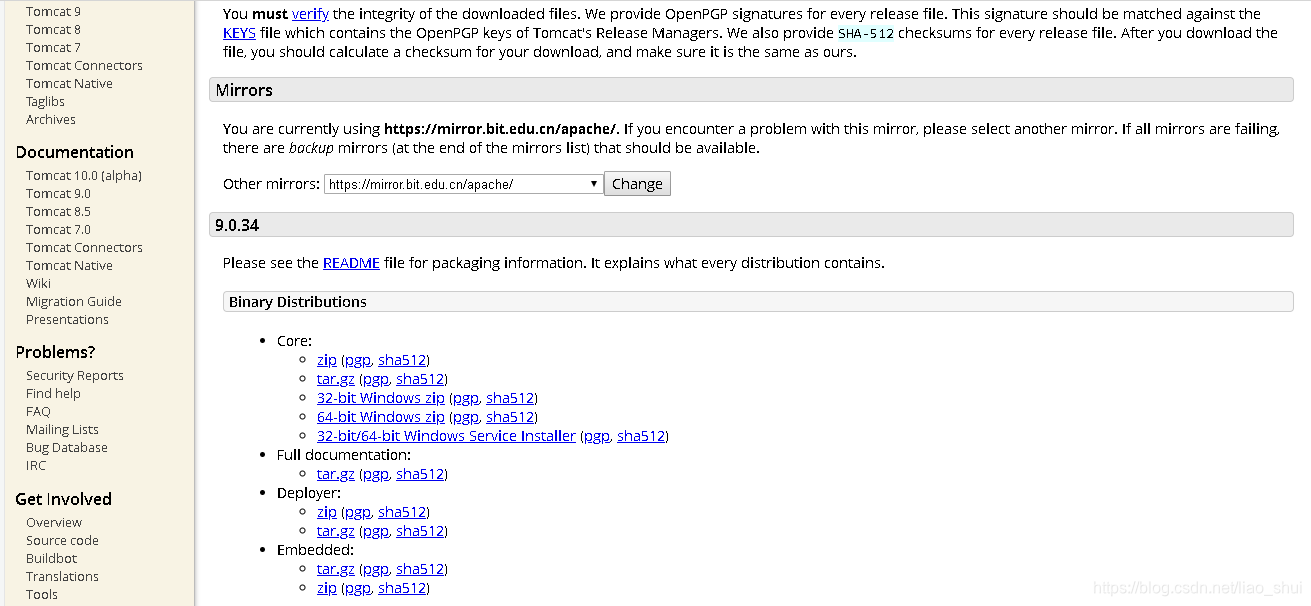
Task: Open Tomcat 10.0 (alpha) documentation
Action: pyautogui.click(x=84, y=176)
